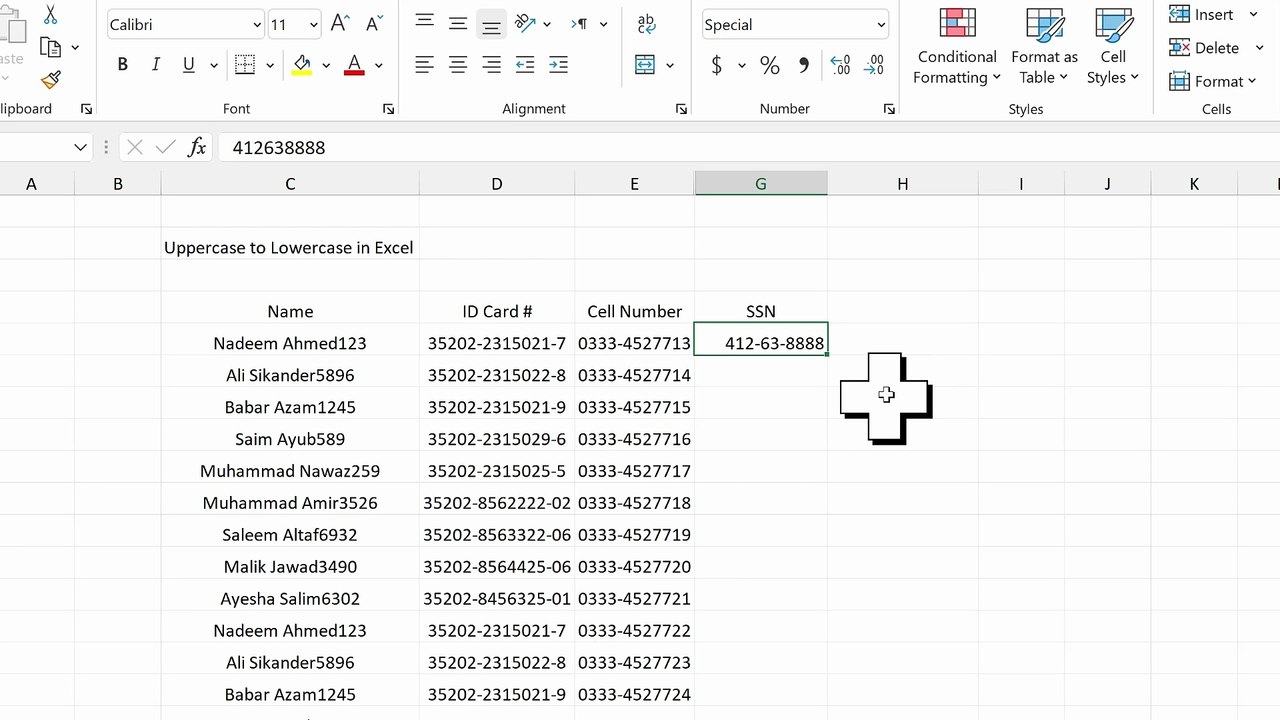Cancel formula bar entry X
The width and height of the screenshot is (1280, 720).
point(135,148)
